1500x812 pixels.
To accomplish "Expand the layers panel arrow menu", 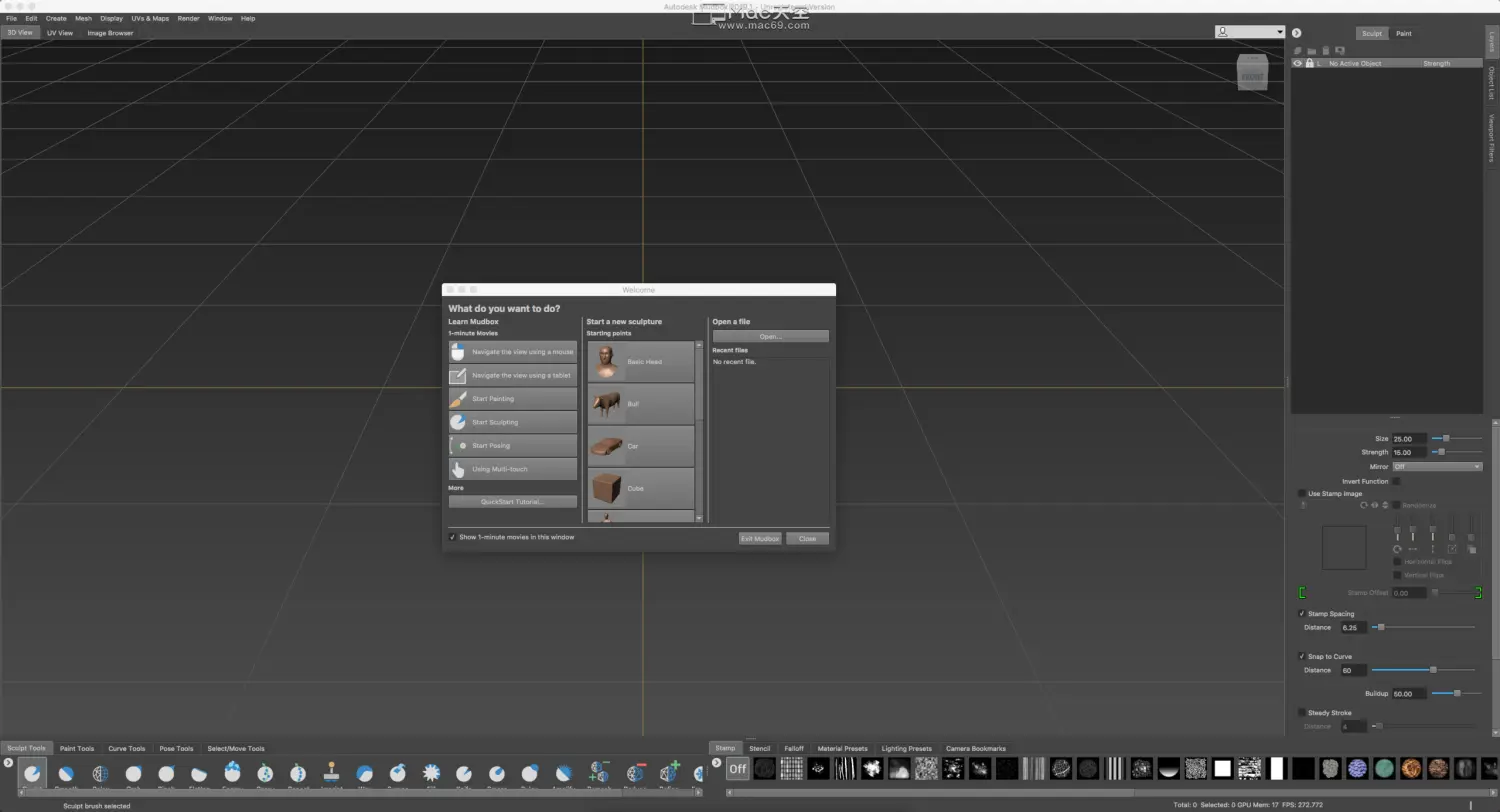I will tap(1296, 33).
